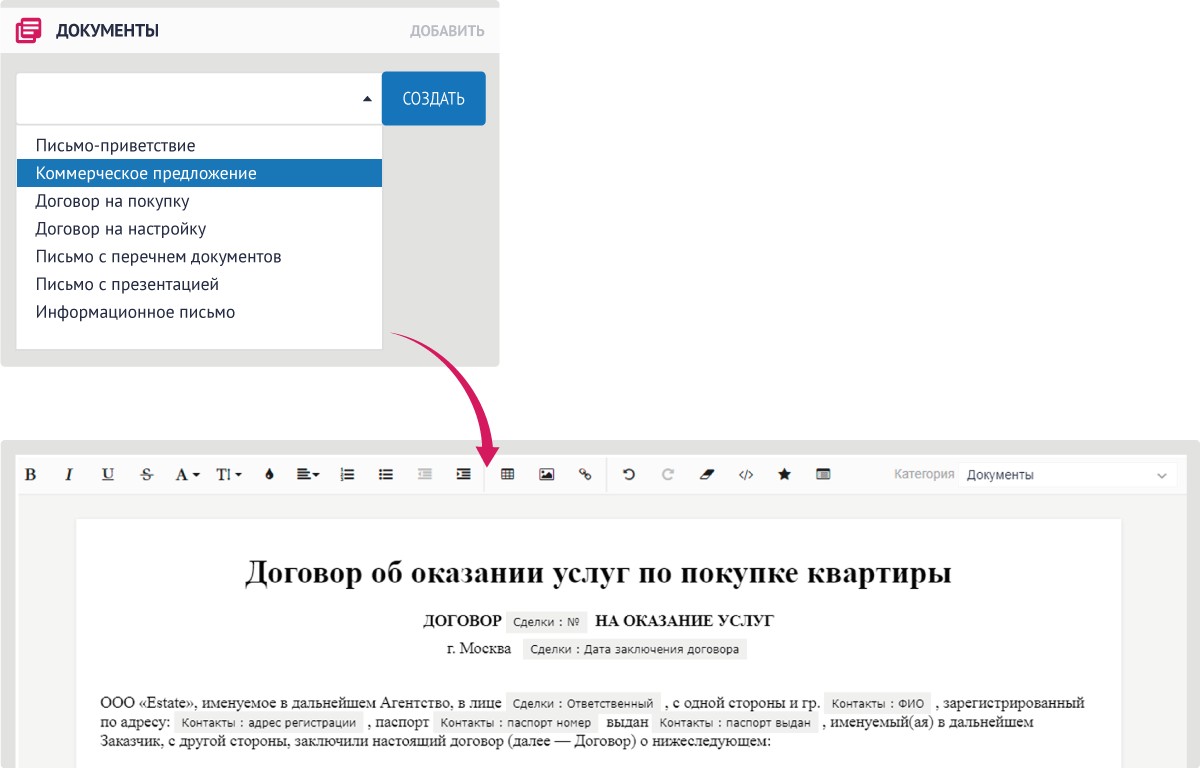Insert an ordered numbered list
Screen dimensions: 1200x768
coord(347,475)
